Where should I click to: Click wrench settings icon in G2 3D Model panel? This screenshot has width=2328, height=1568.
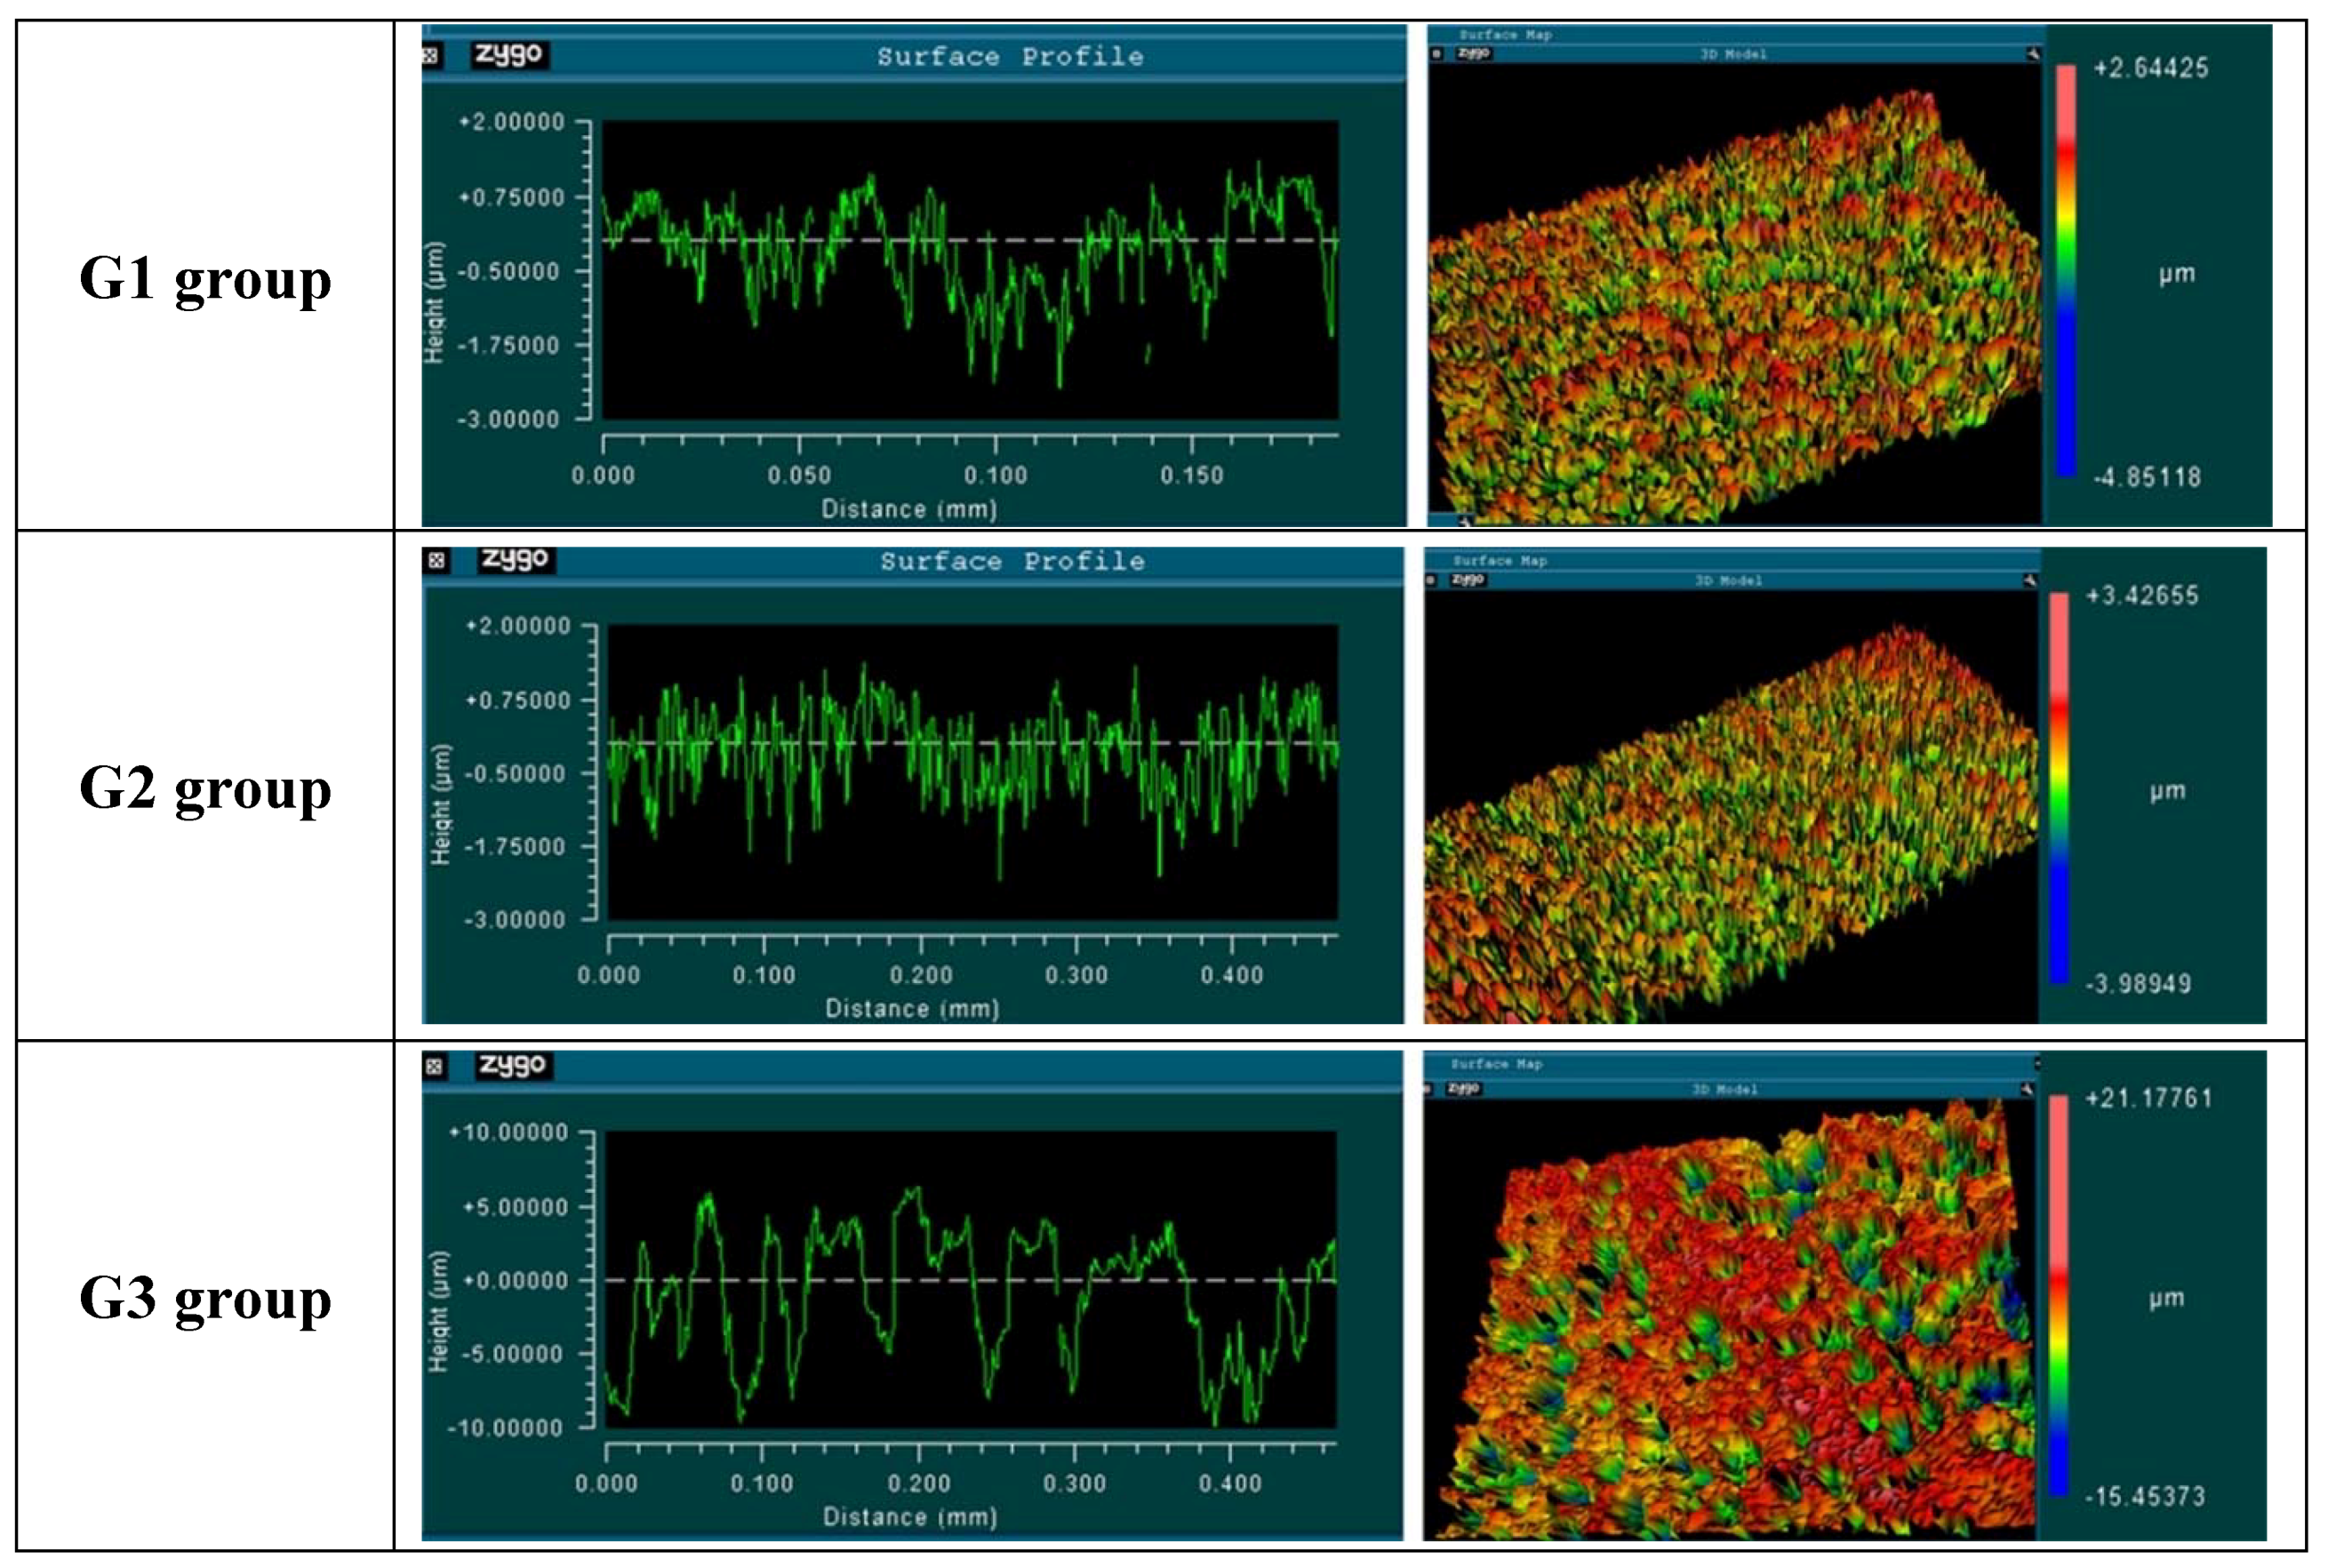coord(2029,580)
